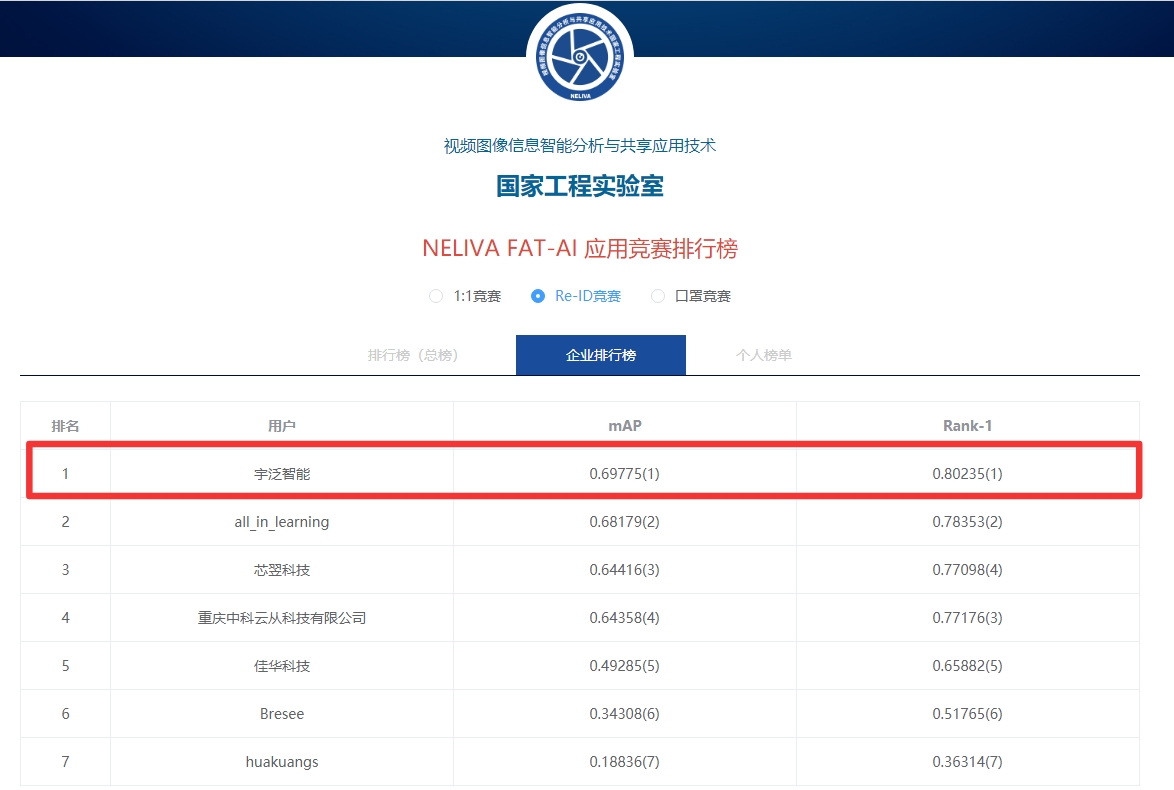Click the 排名 column header
This screenshot has width=1174, height=790.
[65, 426]
